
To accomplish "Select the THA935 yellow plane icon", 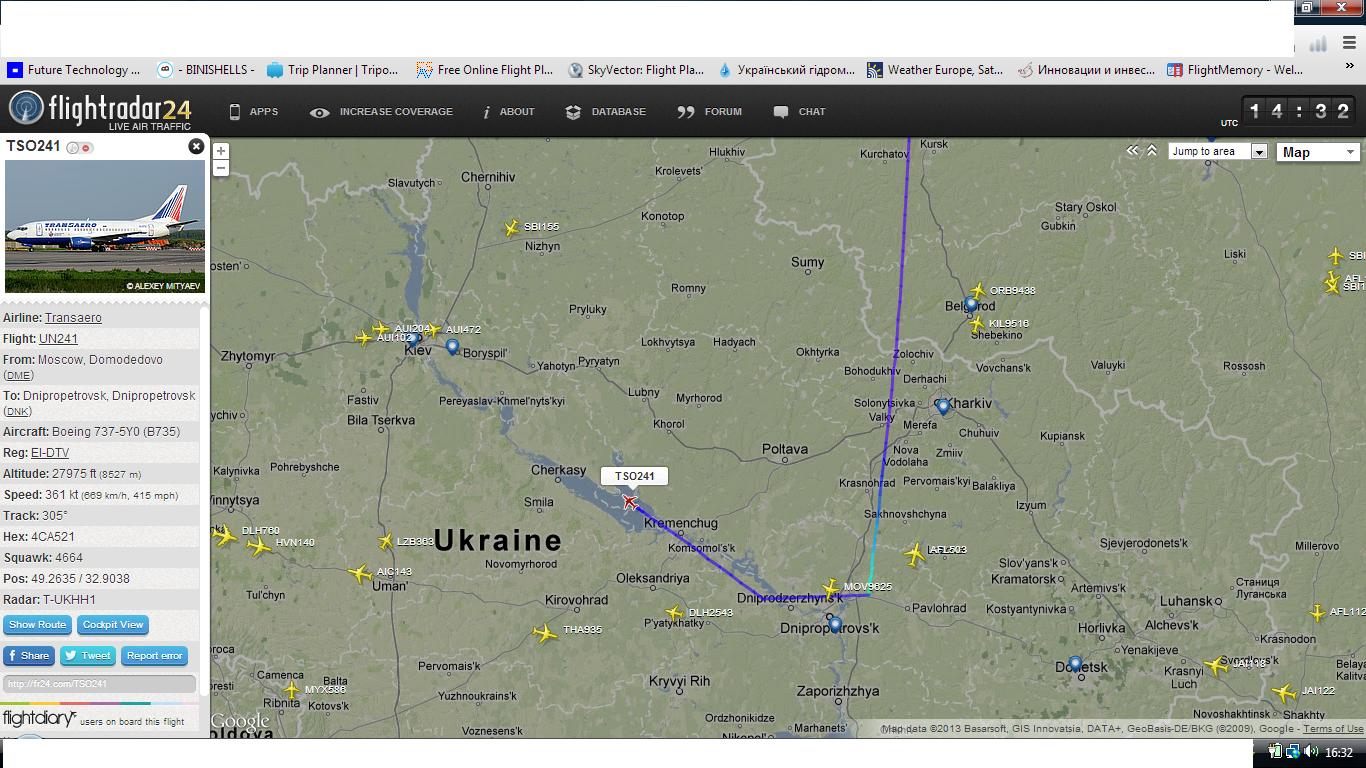I will (545, 633).
